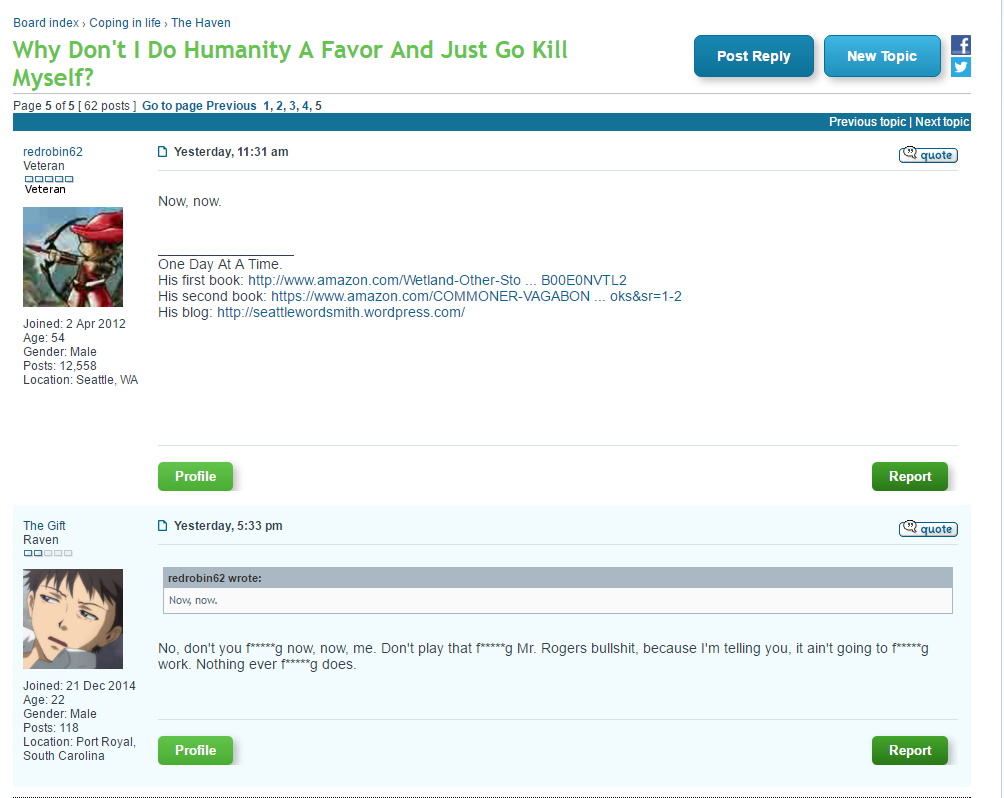The width and height of the screenshot is (1004, 798).
Task: Open The Gift's anime avatar image
Action: click(73, 619)
